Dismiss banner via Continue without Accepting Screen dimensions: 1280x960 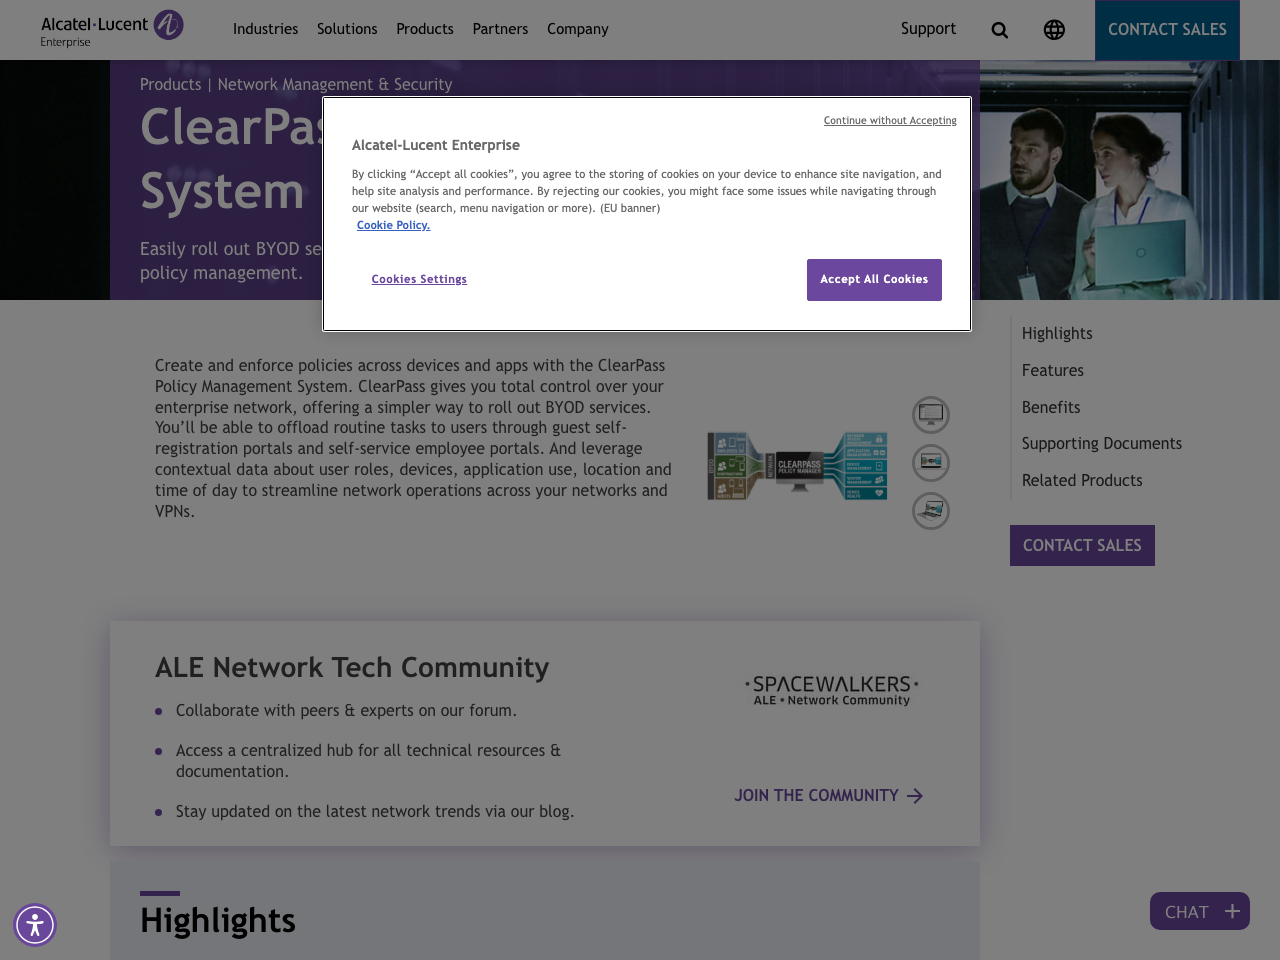coord(890,118)
